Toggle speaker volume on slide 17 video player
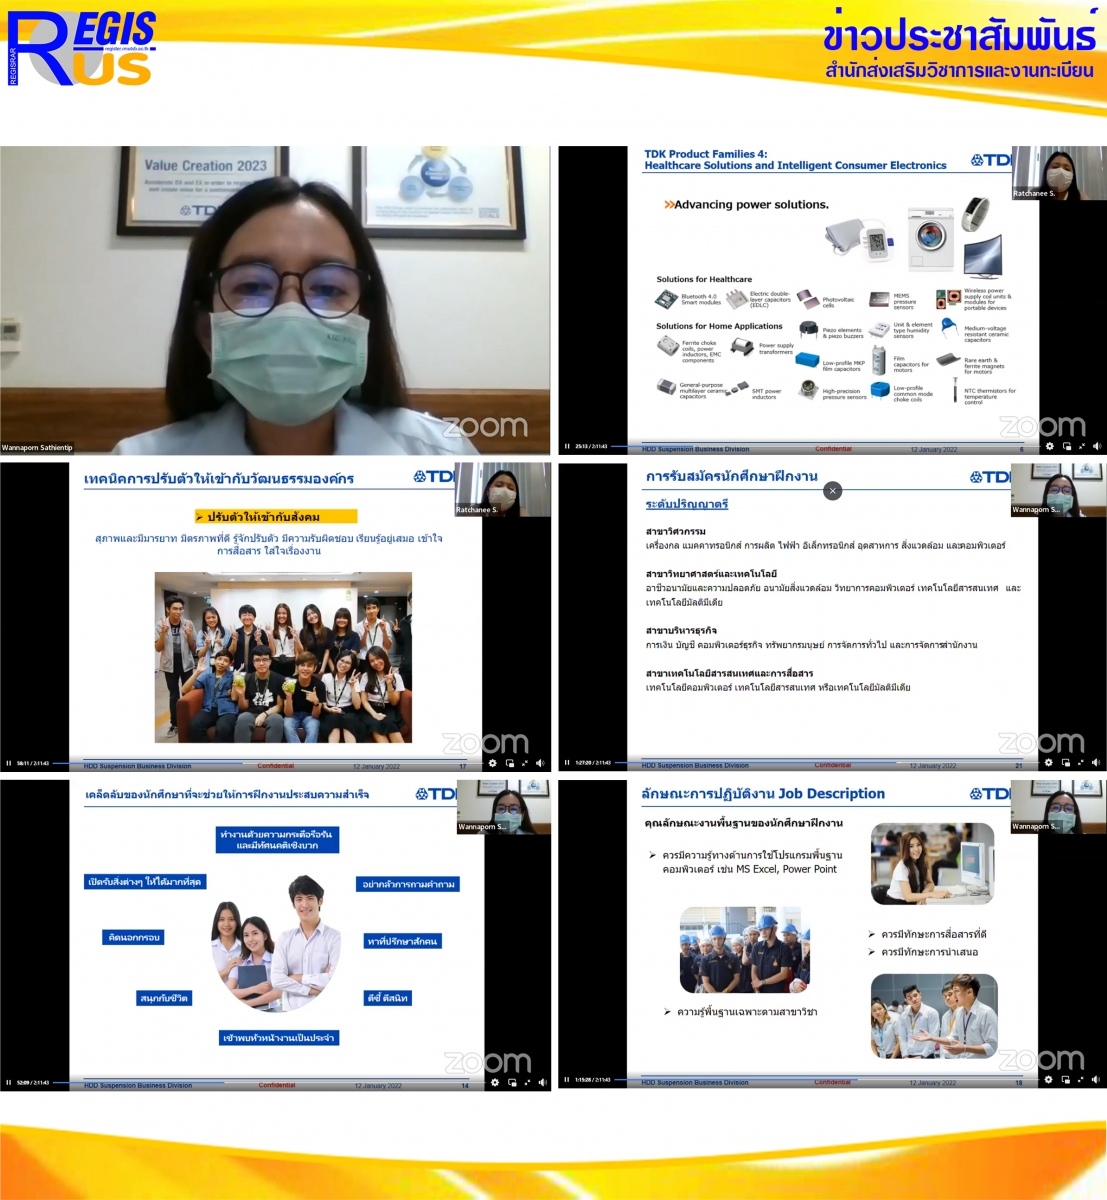This screenshot has height=1200, width=1107. tap(540, 764)
